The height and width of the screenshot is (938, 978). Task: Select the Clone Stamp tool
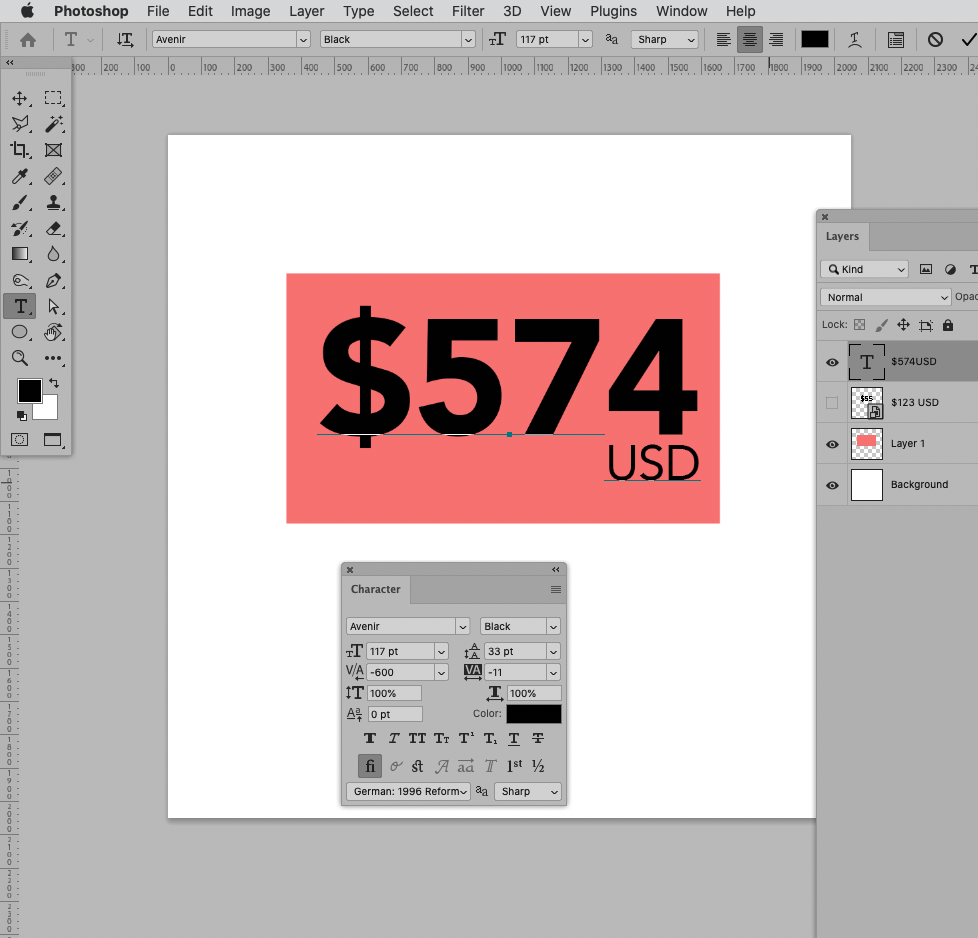coord(53,203)
